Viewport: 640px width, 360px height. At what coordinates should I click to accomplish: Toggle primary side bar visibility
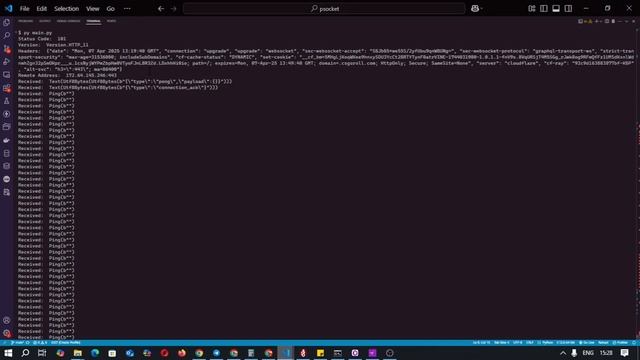coord(544,9)
